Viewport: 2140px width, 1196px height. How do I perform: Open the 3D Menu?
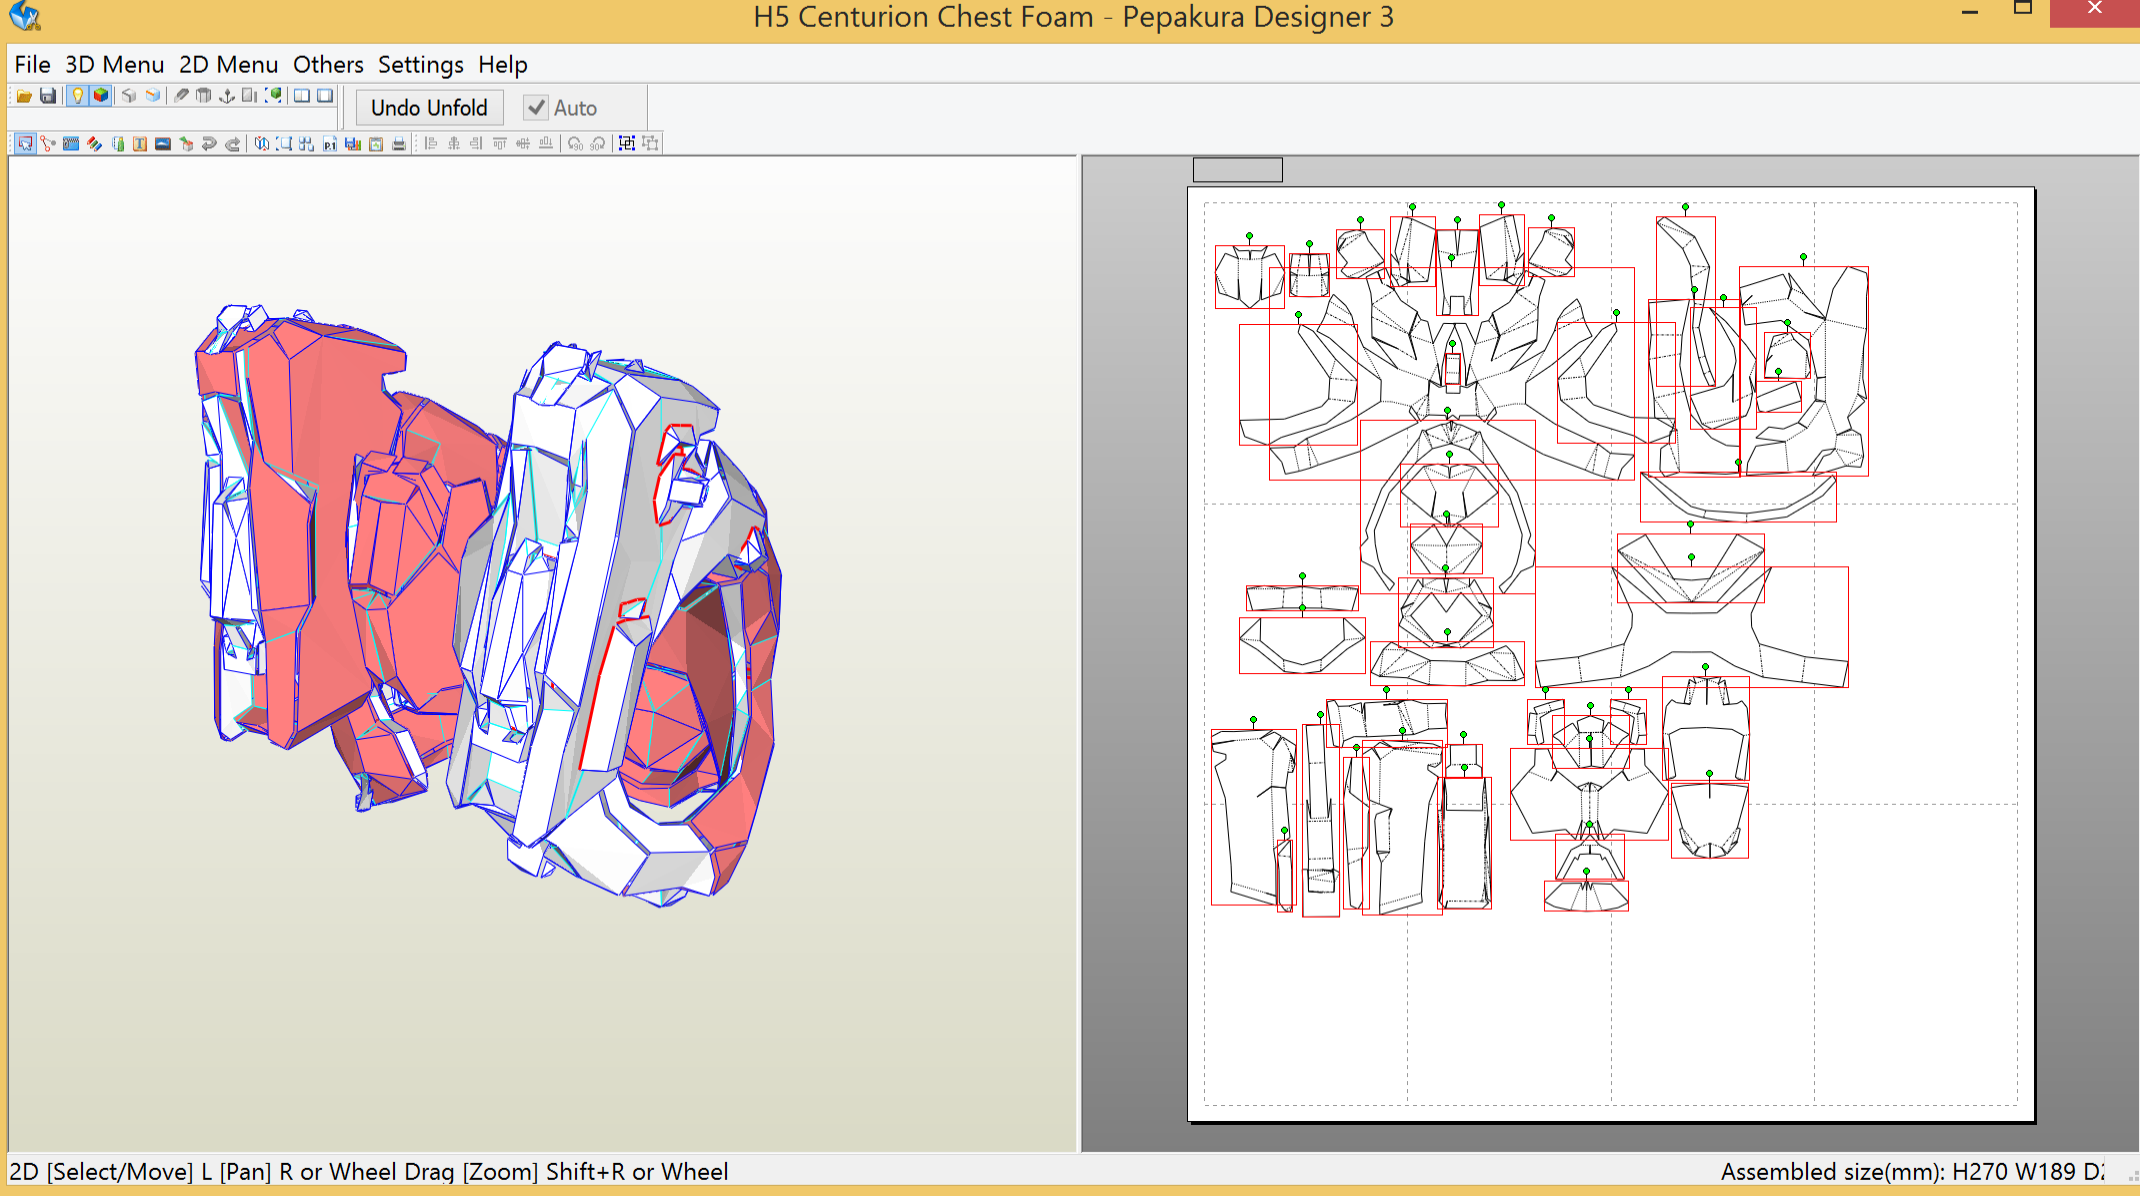tap(114, 64)
